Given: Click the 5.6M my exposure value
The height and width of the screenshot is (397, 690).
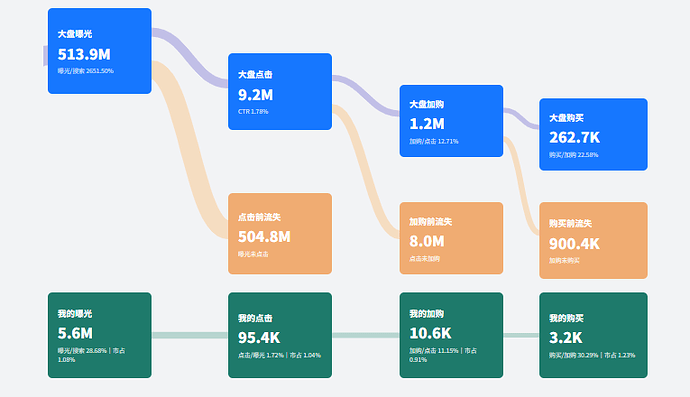Looking at the screenshot, I should (75, 334).
